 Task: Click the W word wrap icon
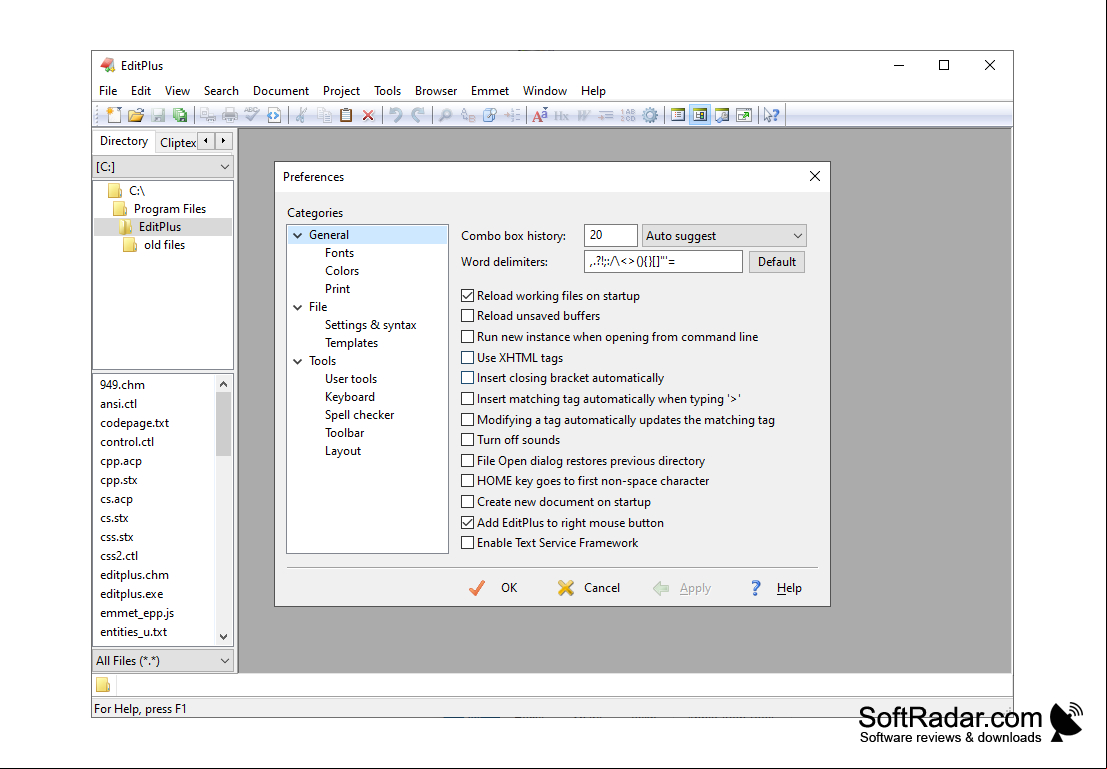[x=583, y=115]
